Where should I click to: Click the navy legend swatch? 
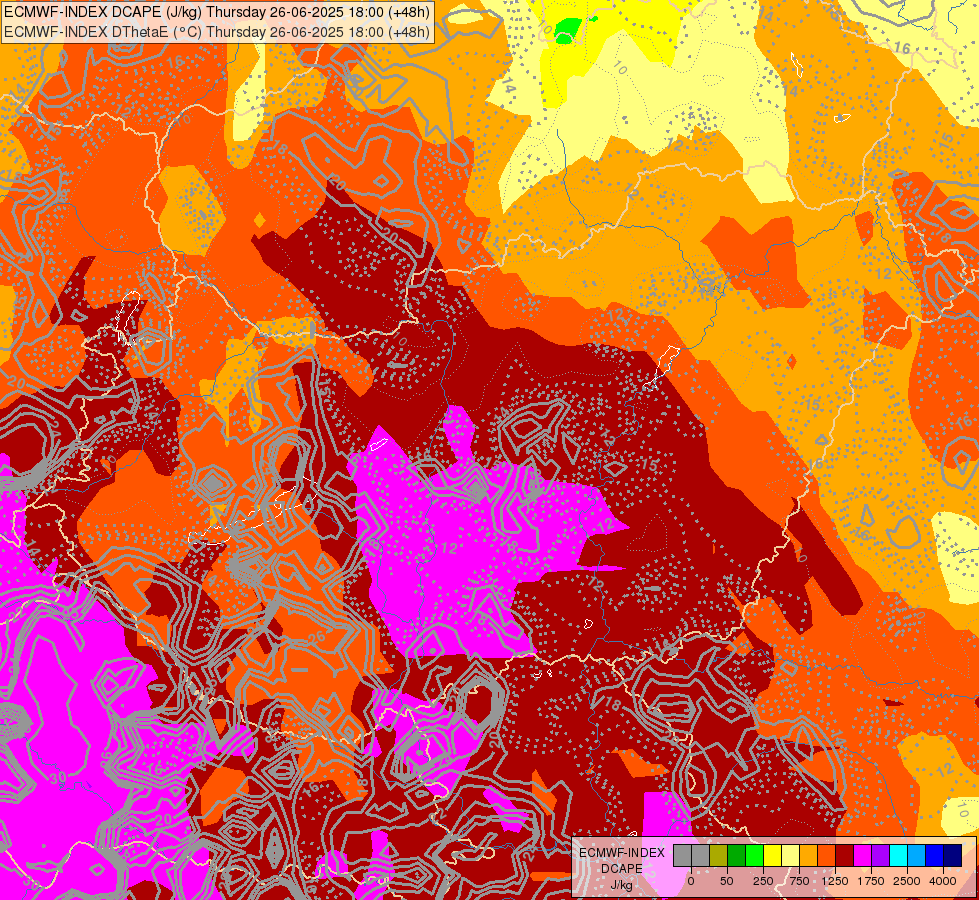tap(953, 856)
